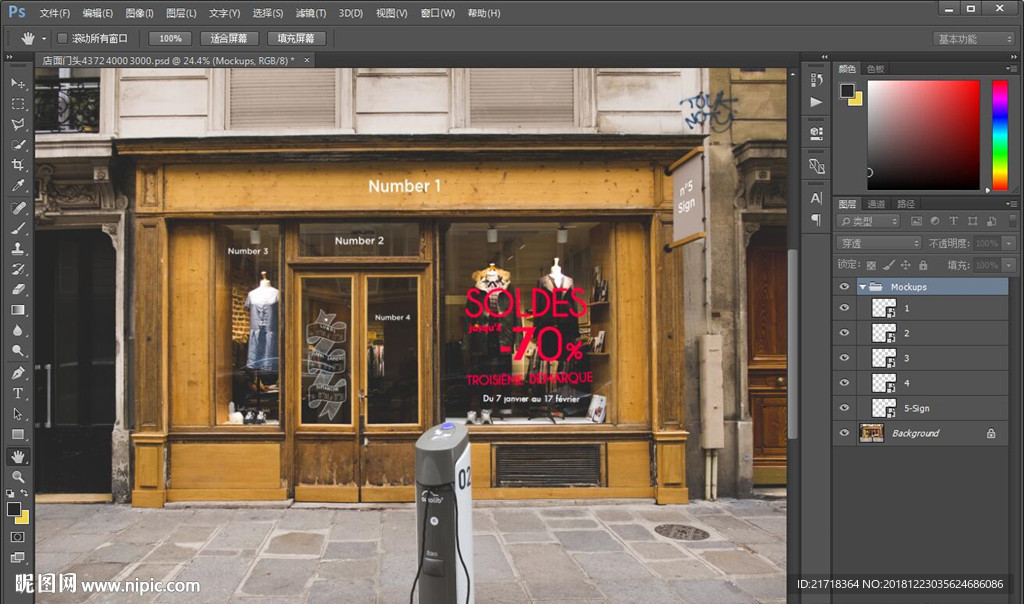The height and width of the screenshot is (604, 1024).
Task: Select the Crop tool
Action: (x=18, y=165)
